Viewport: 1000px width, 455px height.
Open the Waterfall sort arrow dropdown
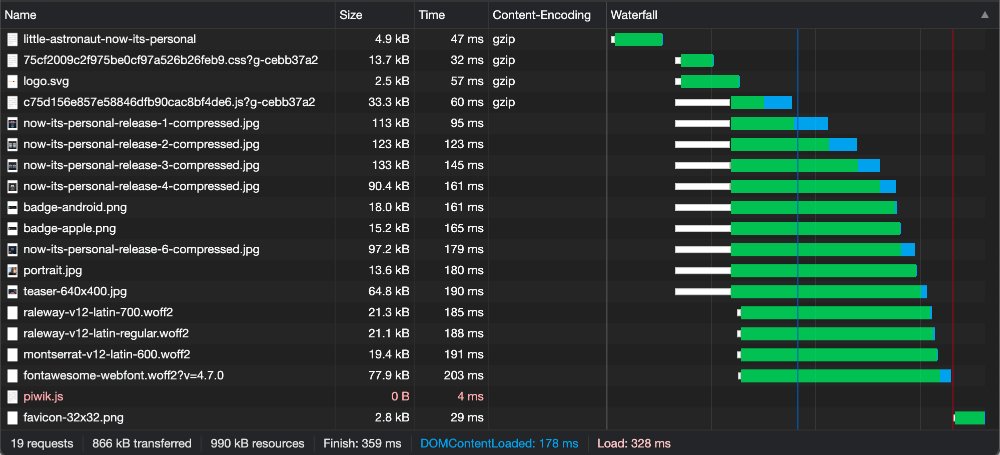click(985, 16)
